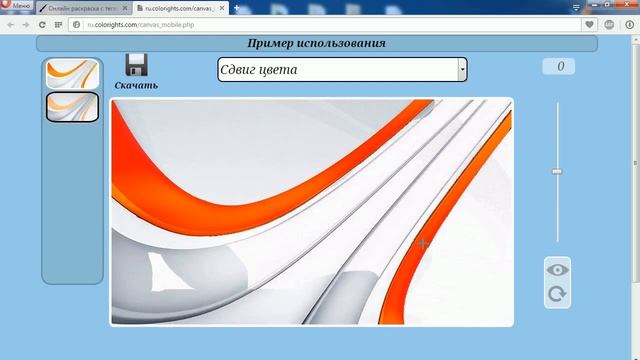Close the 'Онлайн раскраска' tab
Viewport: 640px width, 360px height.
pyautogui.click(x=125, y=8)
